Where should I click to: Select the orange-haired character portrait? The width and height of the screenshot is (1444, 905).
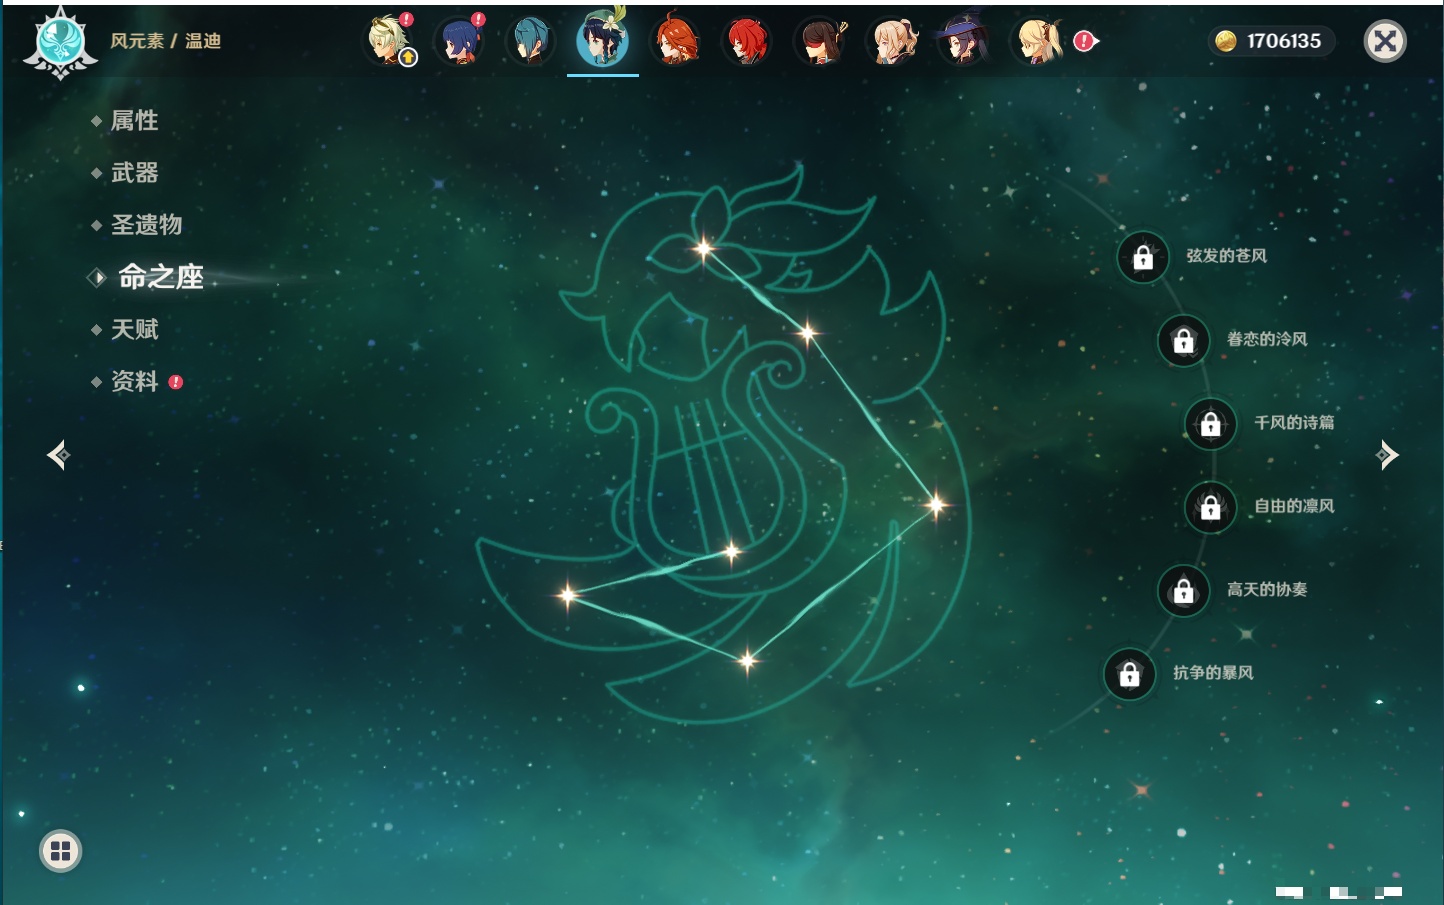coord(675,41)
